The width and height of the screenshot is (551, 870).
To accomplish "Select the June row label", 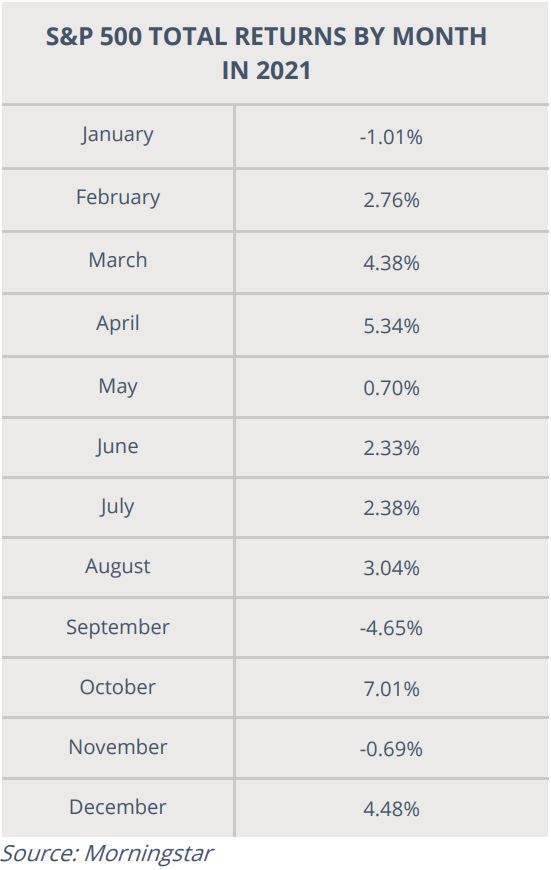I will coord(117,447).
